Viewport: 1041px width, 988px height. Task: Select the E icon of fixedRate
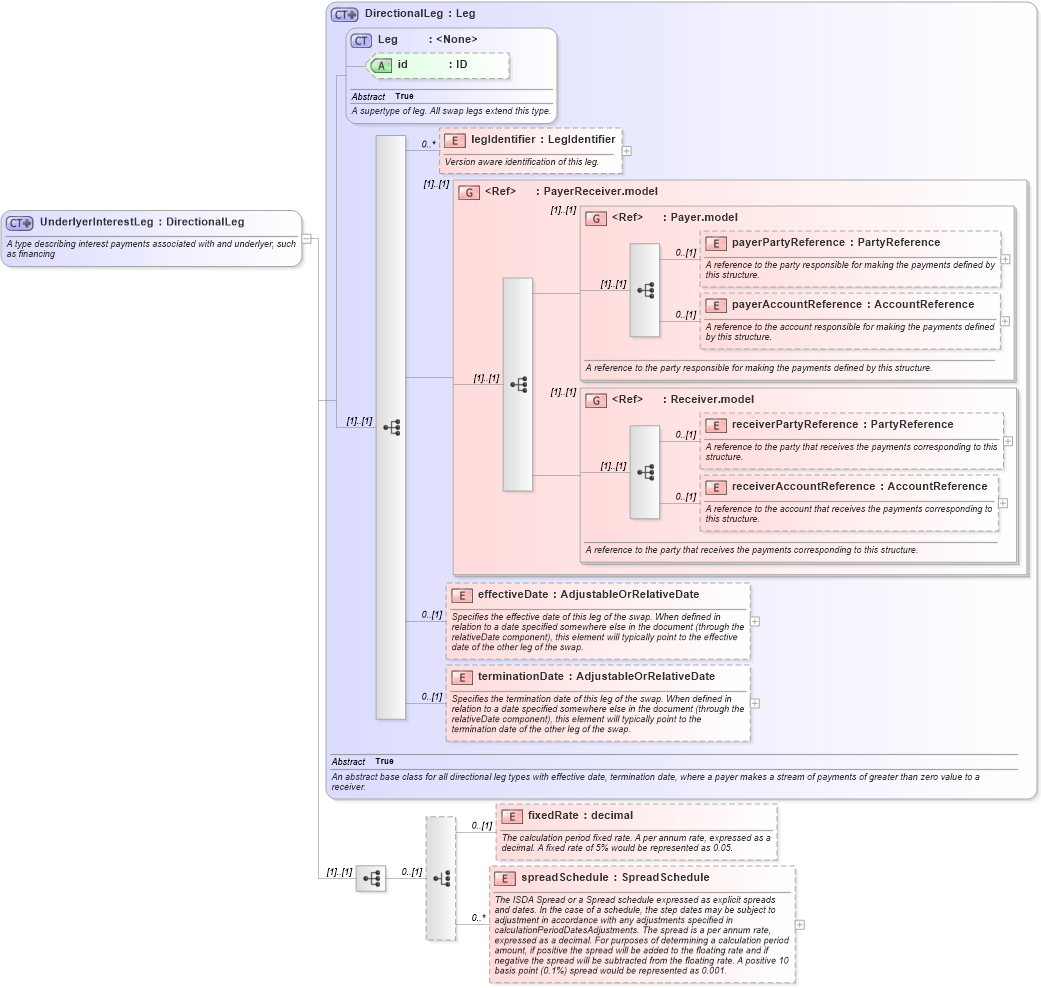point(511,815)
